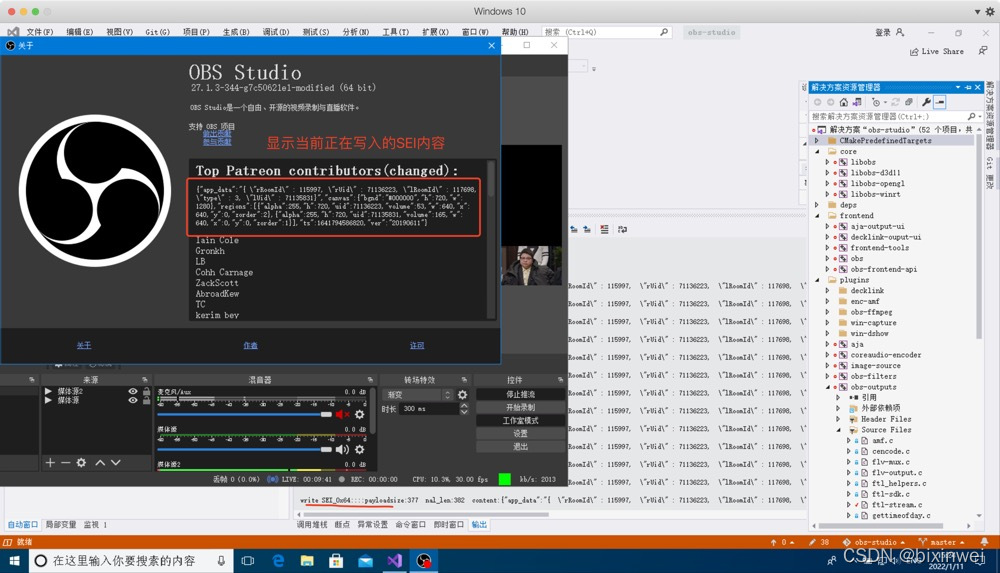This screenshot has width=1000, height=573.
Task: Expand the deps folder
Action: 817,205
